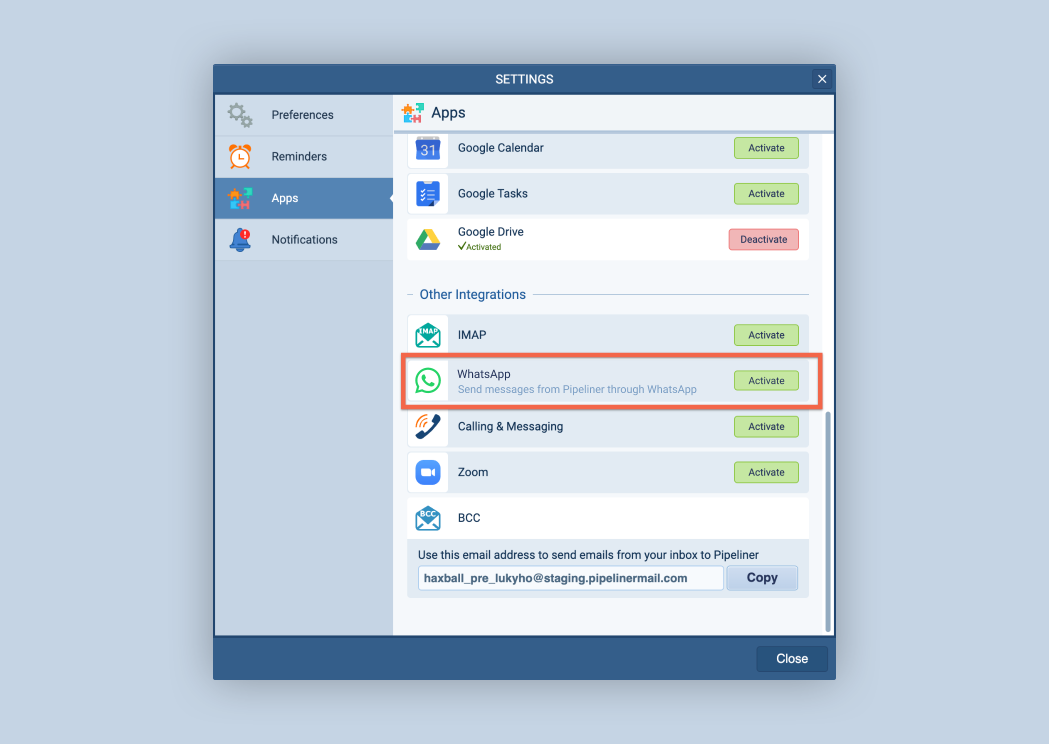The width and height of the screenshot is (1049, 744).
Task: Activate the Zoom integration
Action: coord(766,472)
